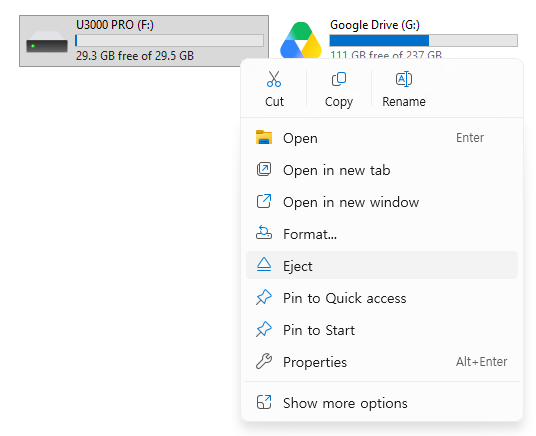
Task: Click U3000 PRO (F:) drive name
Action: (x=115, y=25)
